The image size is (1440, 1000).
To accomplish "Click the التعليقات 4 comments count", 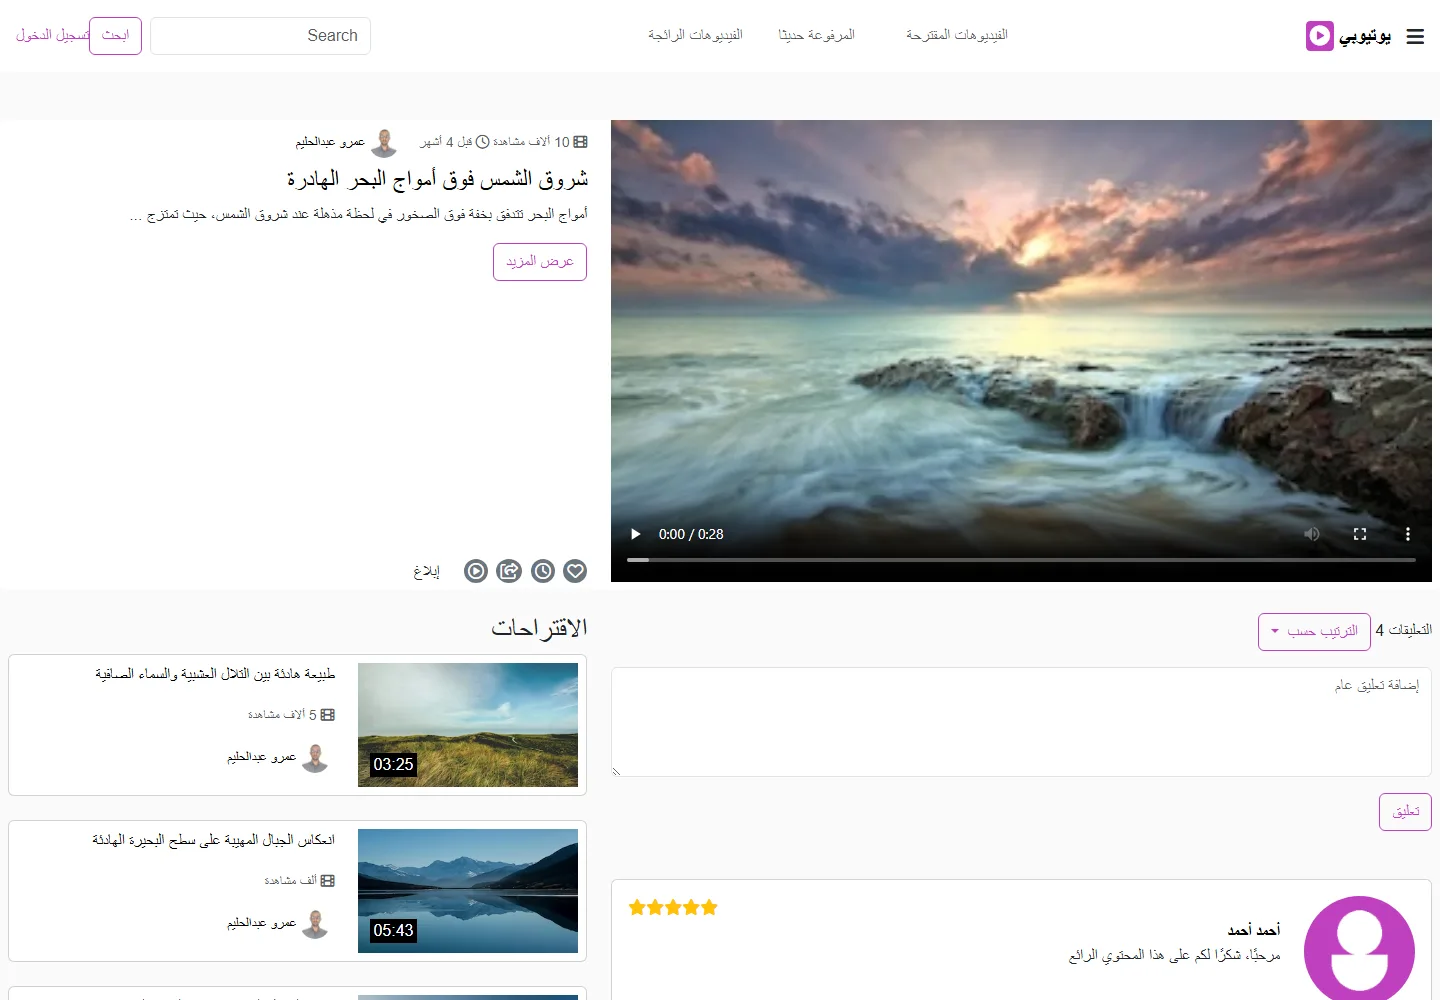I will point(1404,630).
